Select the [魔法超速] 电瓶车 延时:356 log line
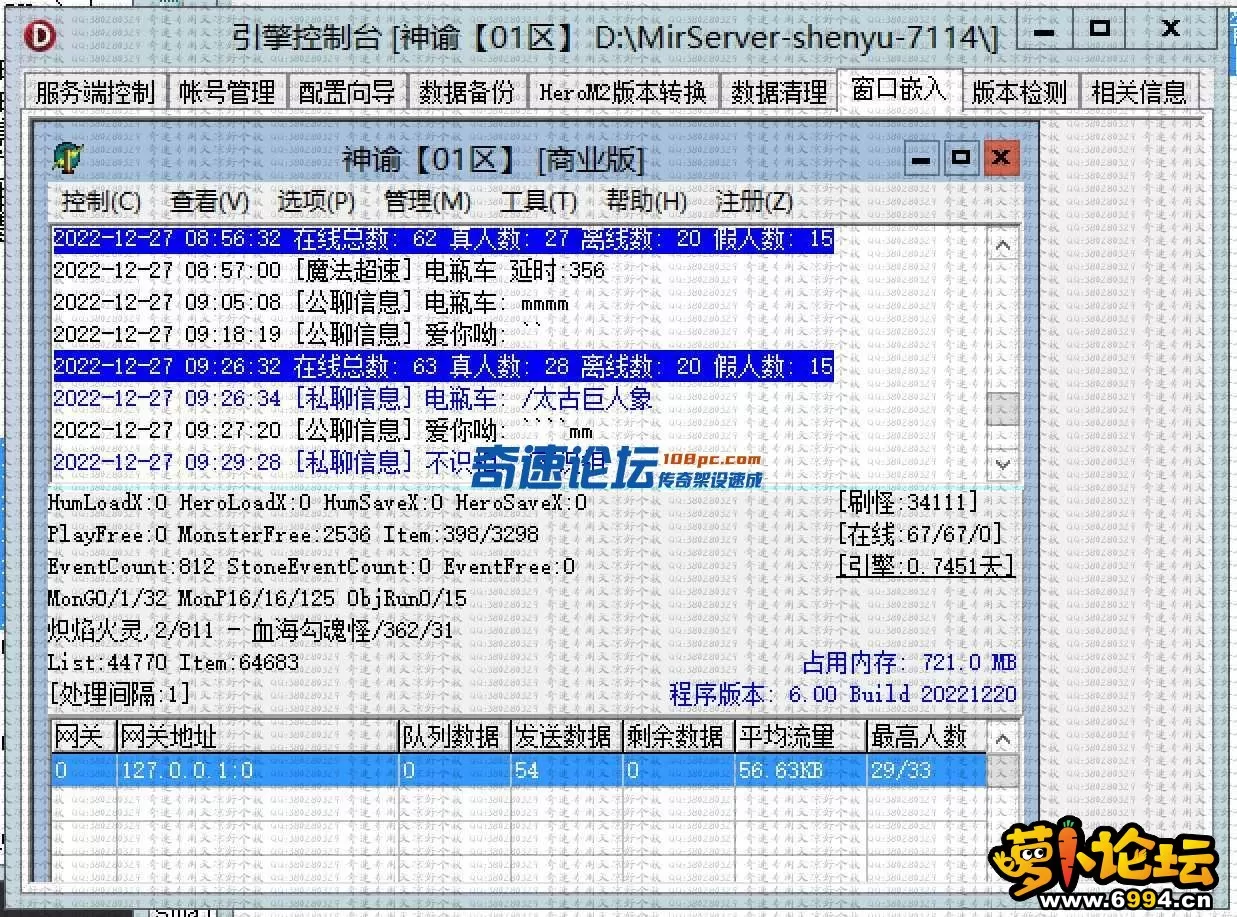Screen dimensions: 1237x917 tap(329, 271)
